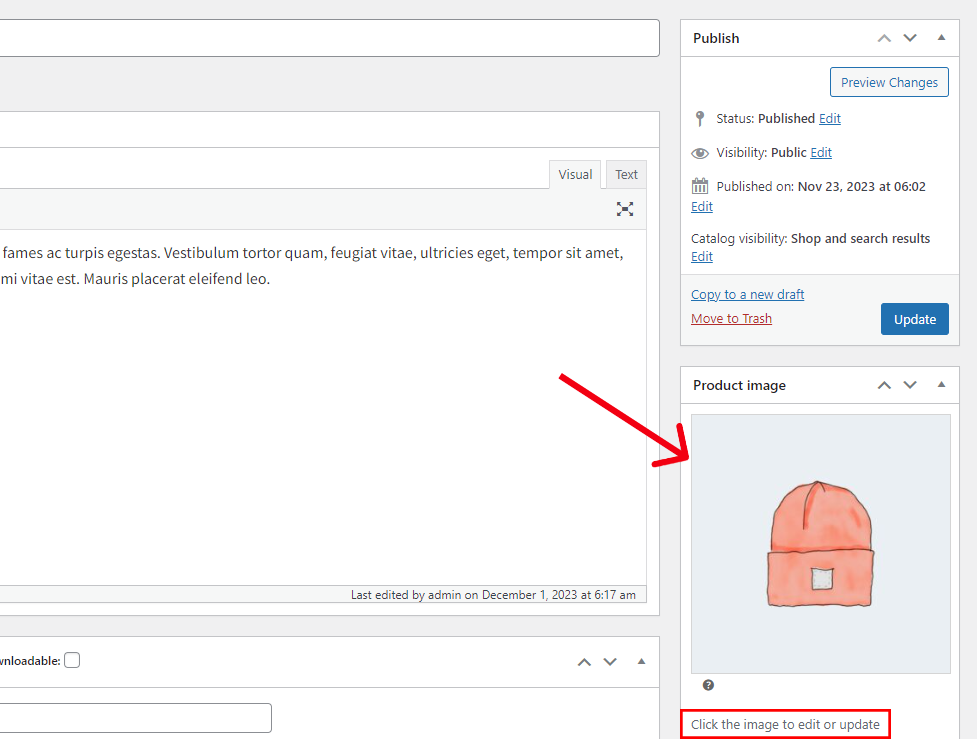Collapse the Publish panel triangle toggle
977x739 pixels.
click(x=941, y=37)
